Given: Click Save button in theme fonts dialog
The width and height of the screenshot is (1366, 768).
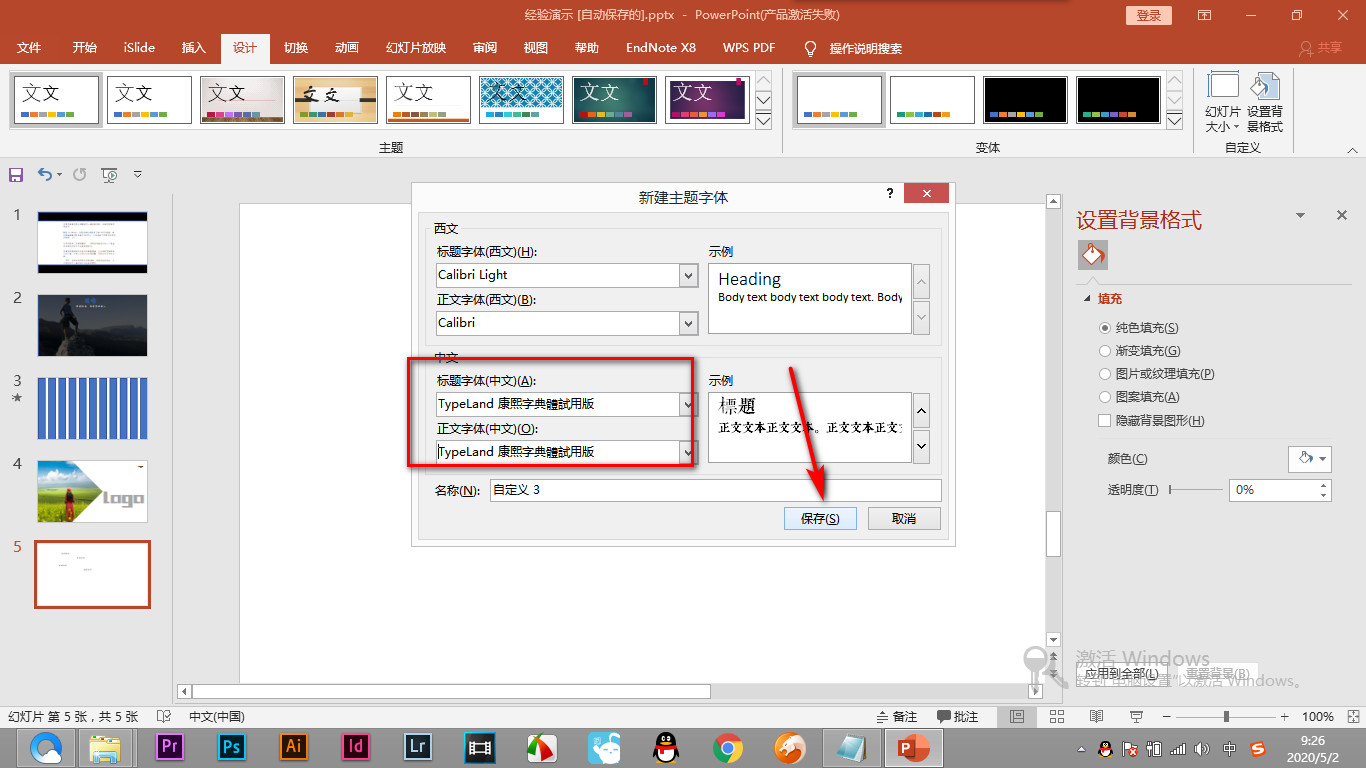Looking at the screenshot, I should pos(820,519).
